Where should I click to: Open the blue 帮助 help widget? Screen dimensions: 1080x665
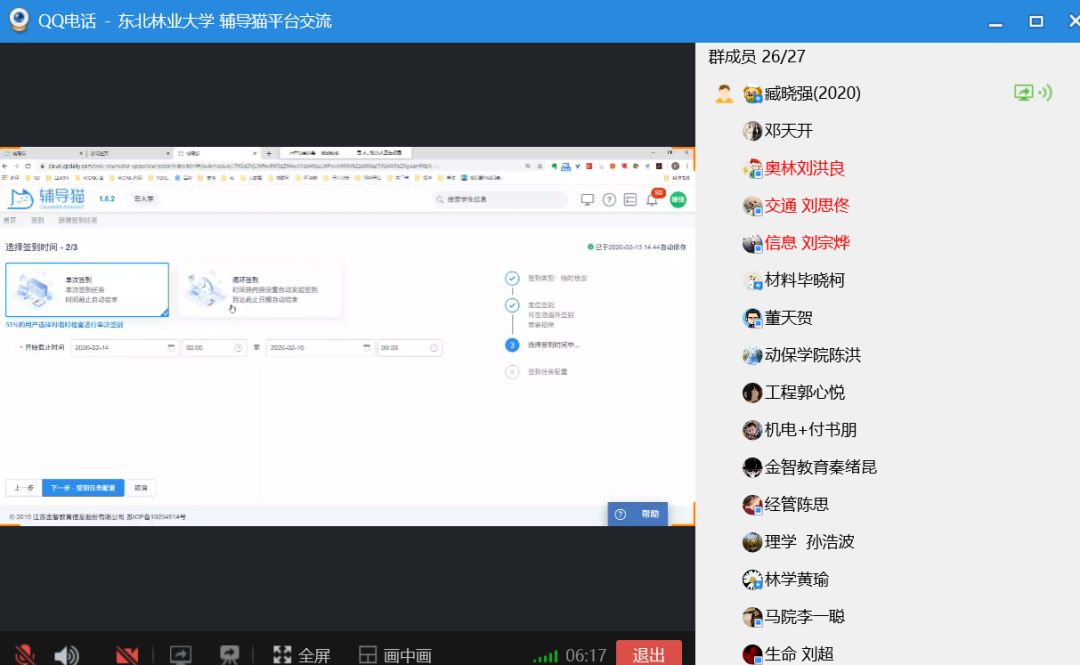pyautogui.click(x=637, y=514)
